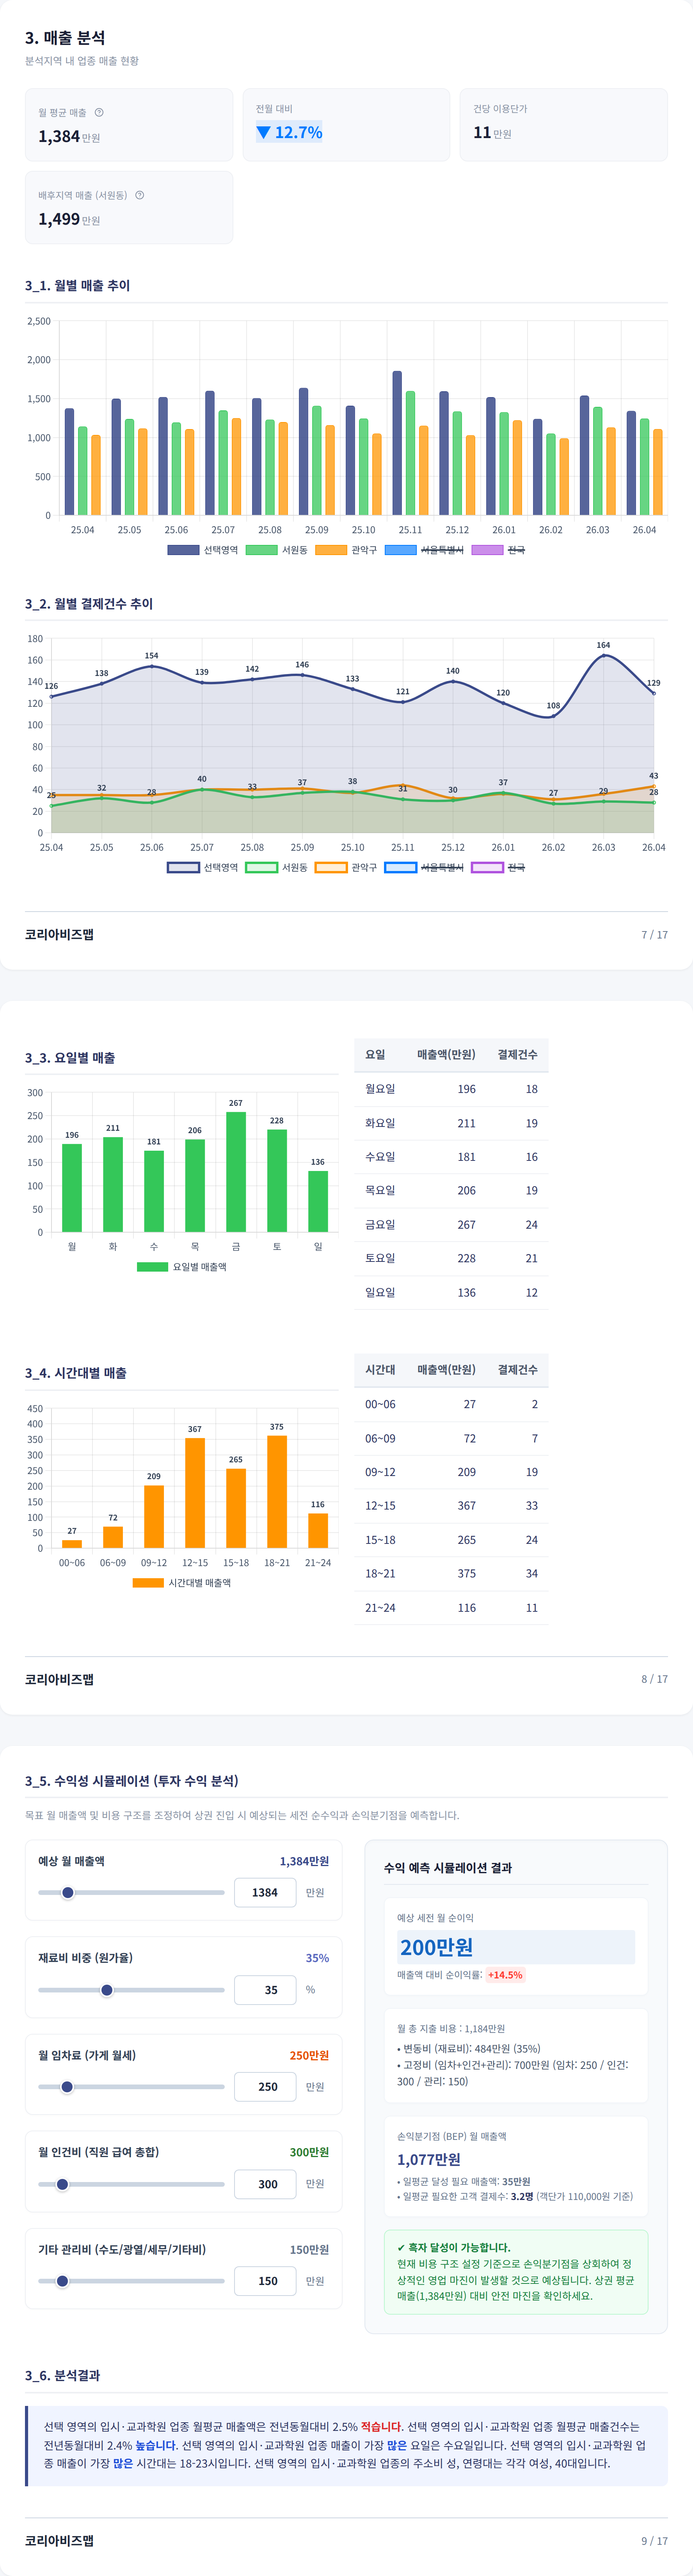Click the 1,384만원 label above sales slider
Viewport: 693px width, 2576px height.
point(304,1861)
